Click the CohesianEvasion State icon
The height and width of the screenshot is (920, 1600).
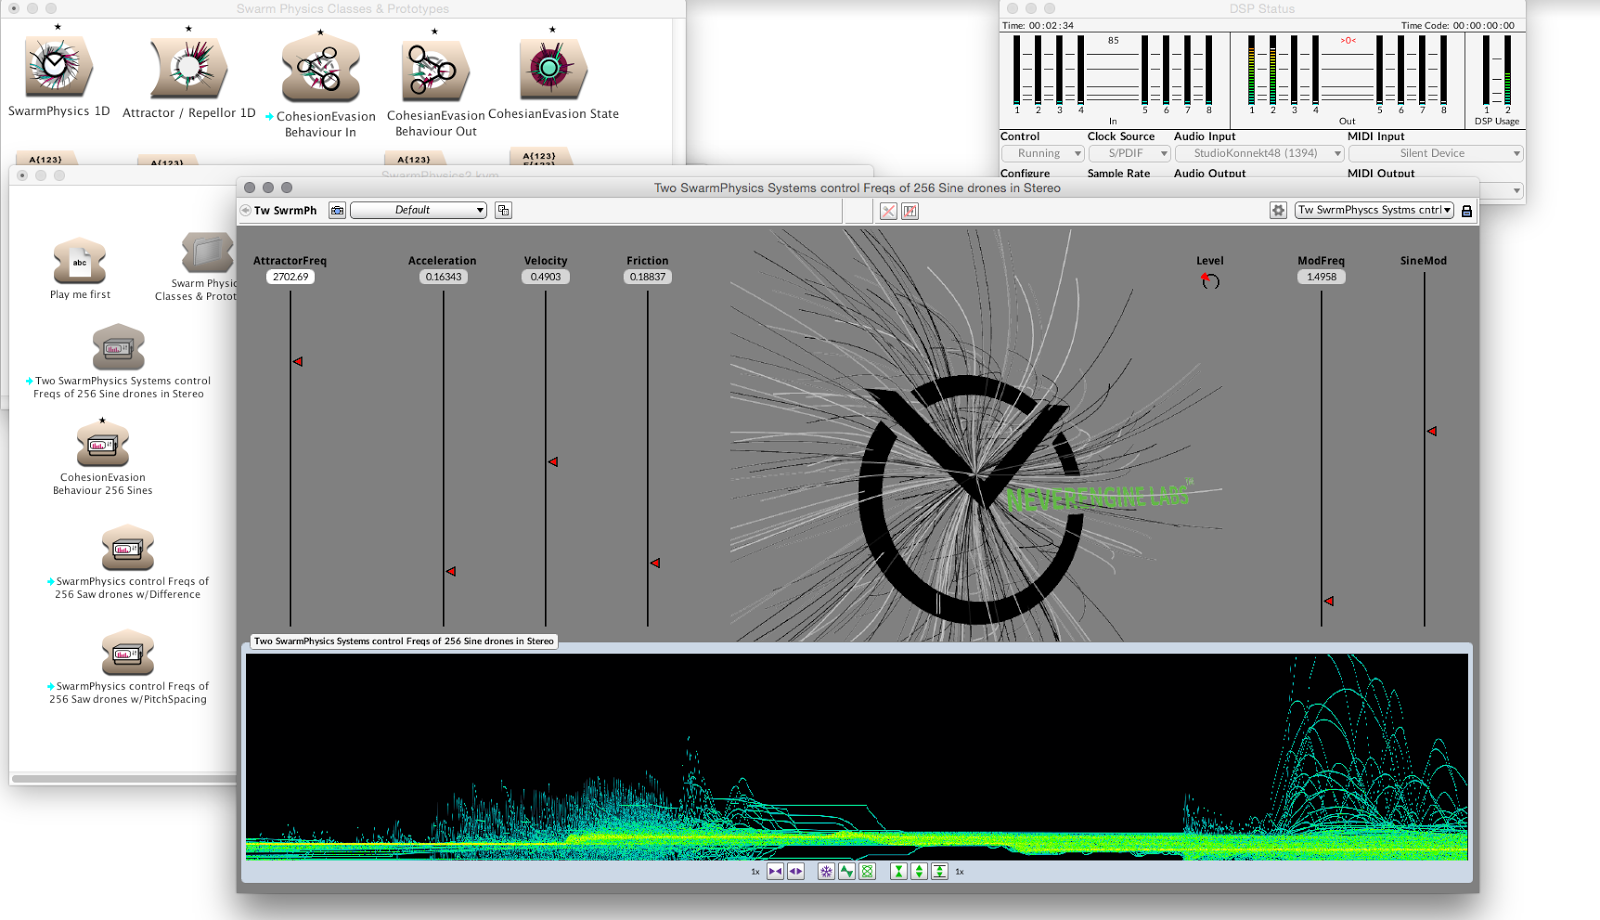552,69
